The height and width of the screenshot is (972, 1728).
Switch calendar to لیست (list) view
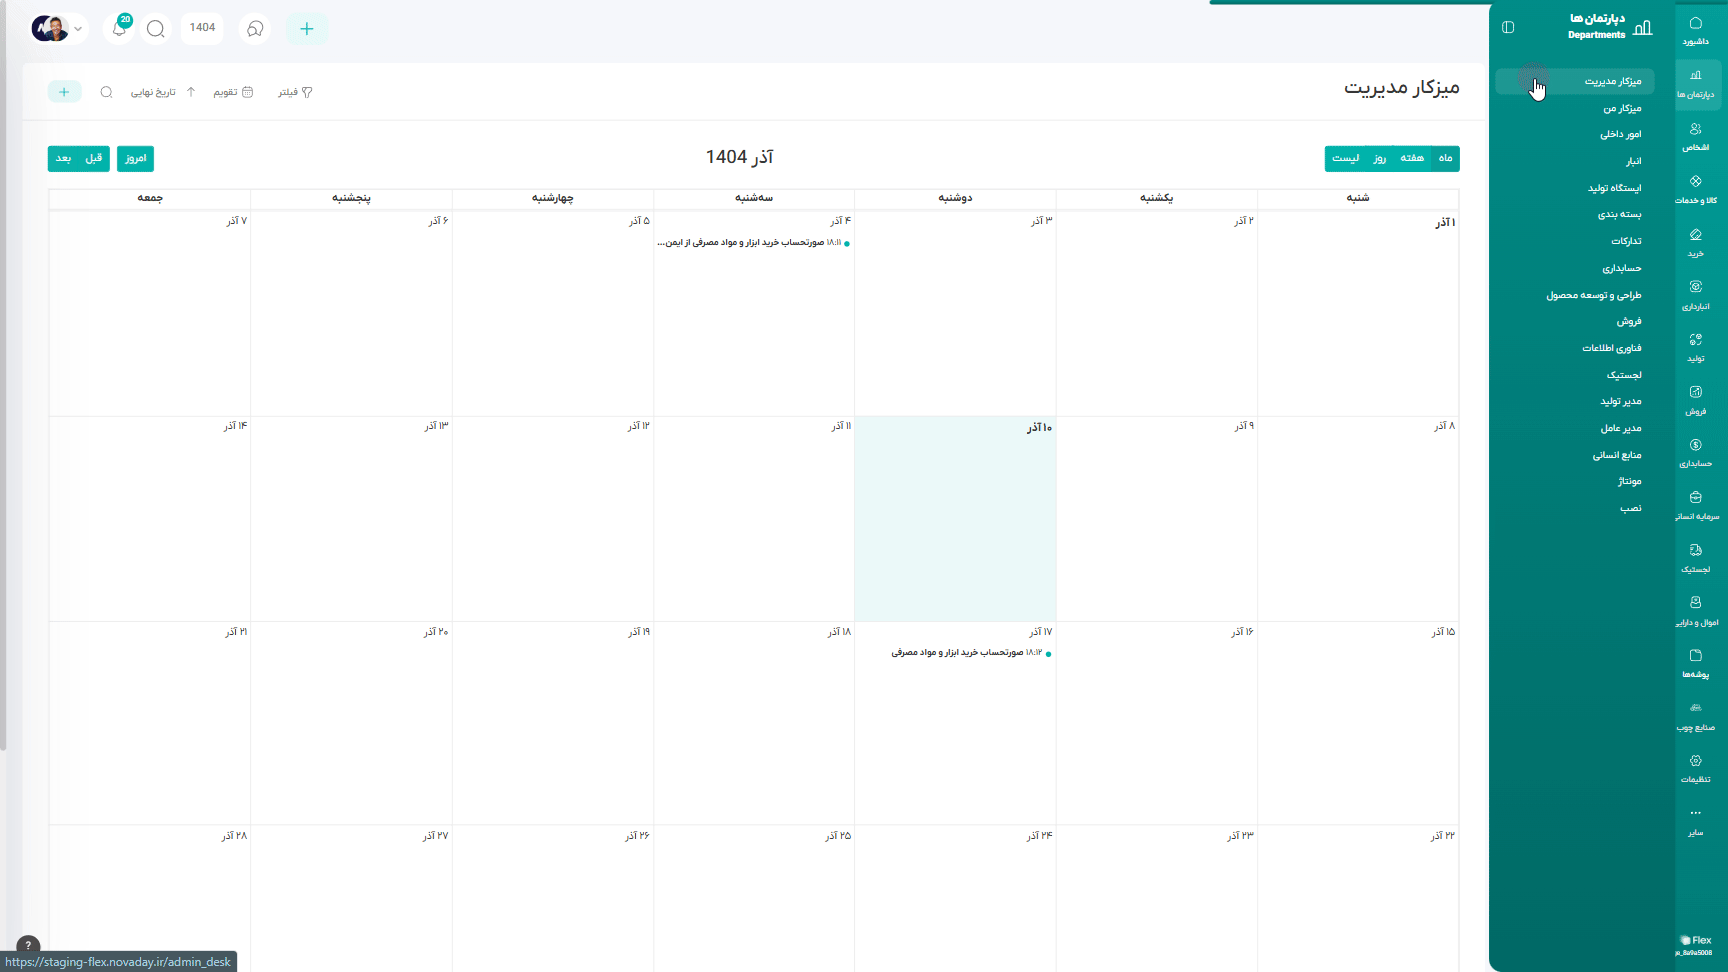1345,159
